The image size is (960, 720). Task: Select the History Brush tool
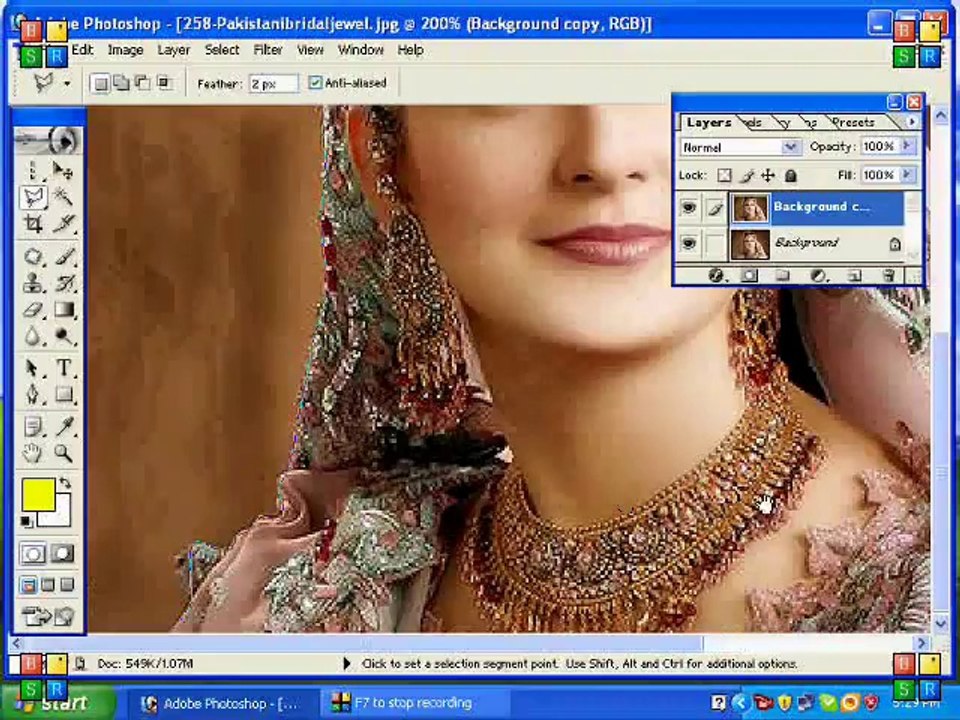coord(64,283)
